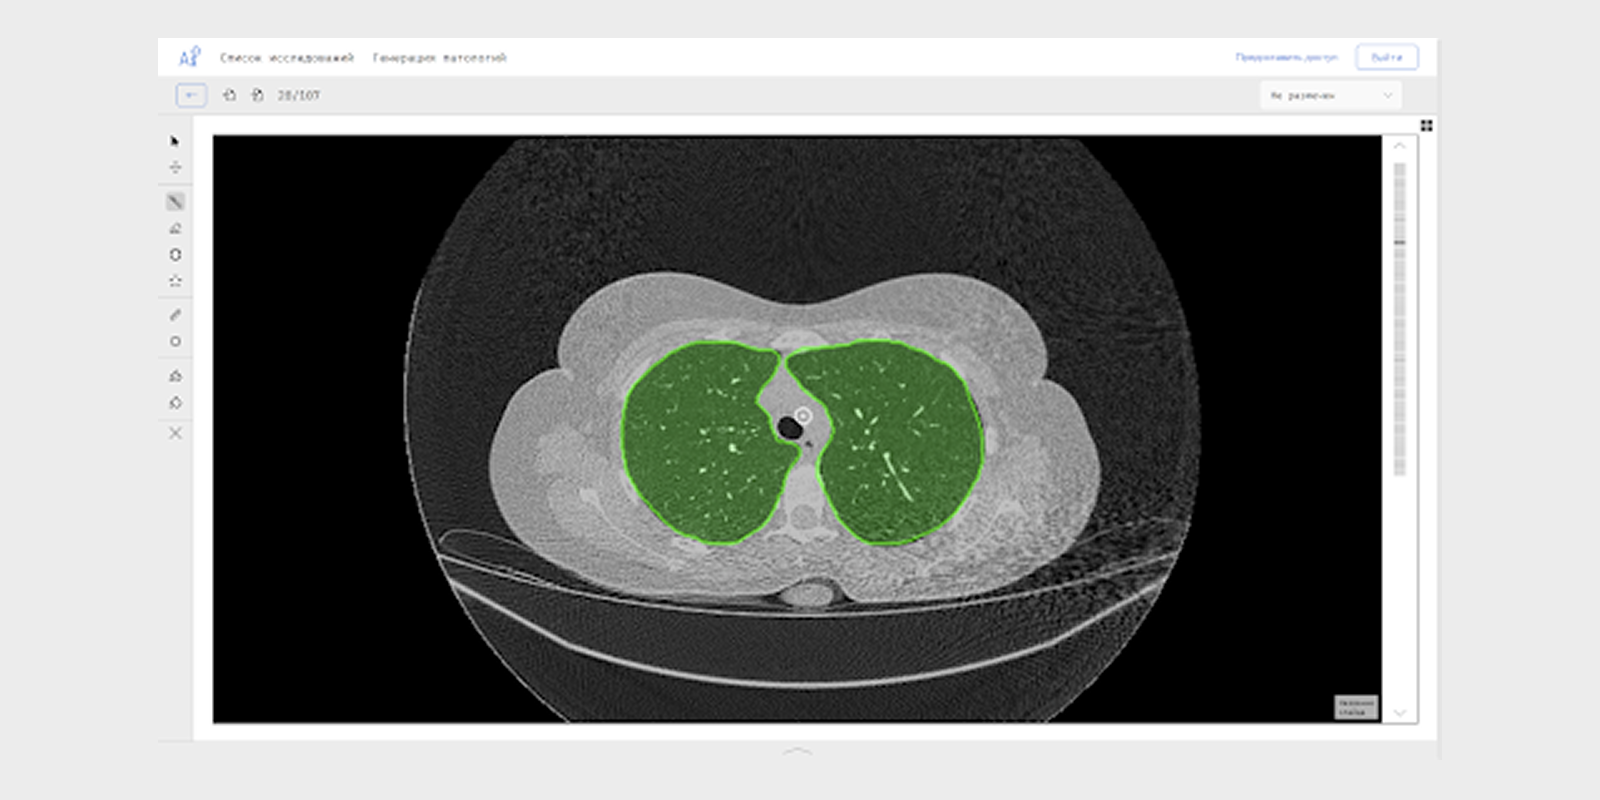Select the dotted-point tool under polygon tool
Screen dimensions: 1600x800
(x=175, y=281)
